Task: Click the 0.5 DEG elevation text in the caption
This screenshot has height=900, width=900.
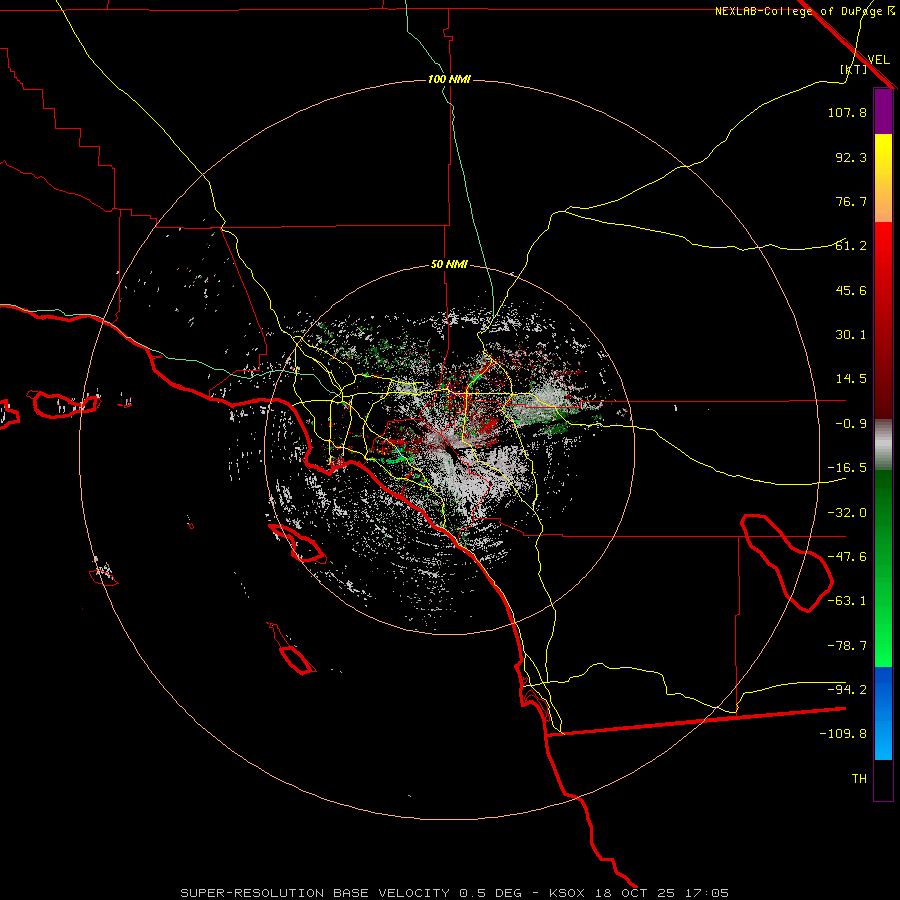Action: point(491,893)
